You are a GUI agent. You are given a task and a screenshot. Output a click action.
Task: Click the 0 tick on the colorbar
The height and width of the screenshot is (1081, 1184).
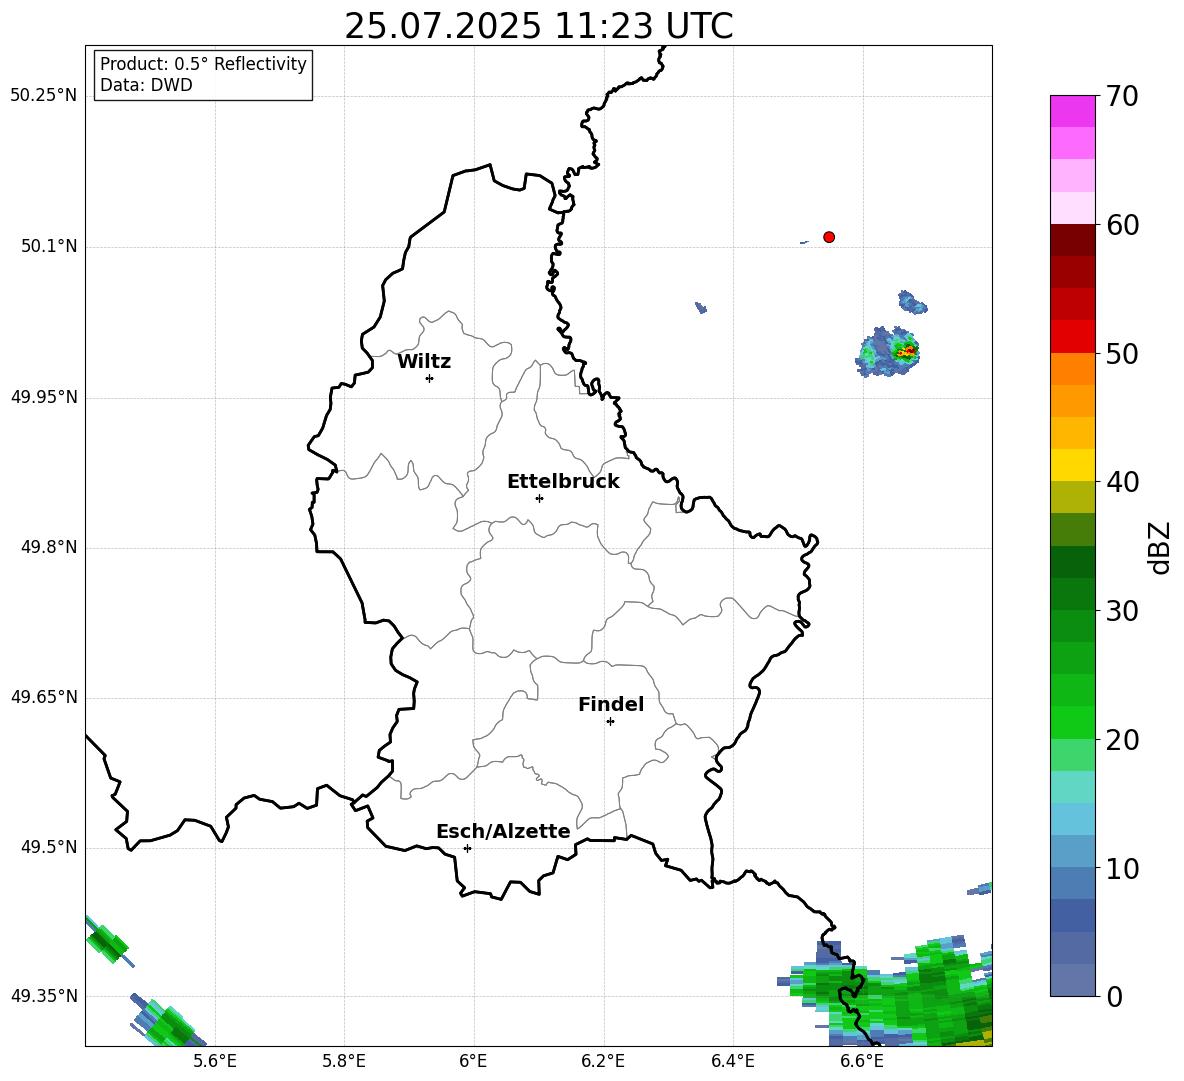pos(1114,997)
